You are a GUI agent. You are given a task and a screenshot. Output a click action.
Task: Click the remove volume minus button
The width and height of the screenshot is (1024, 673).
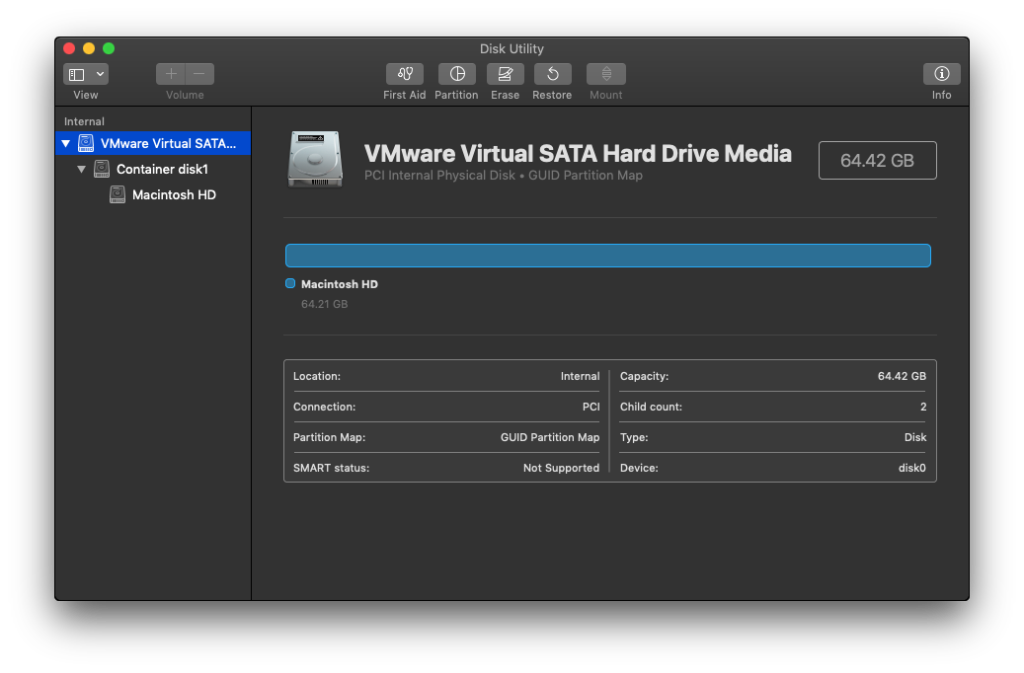click(x=199, y=74)
